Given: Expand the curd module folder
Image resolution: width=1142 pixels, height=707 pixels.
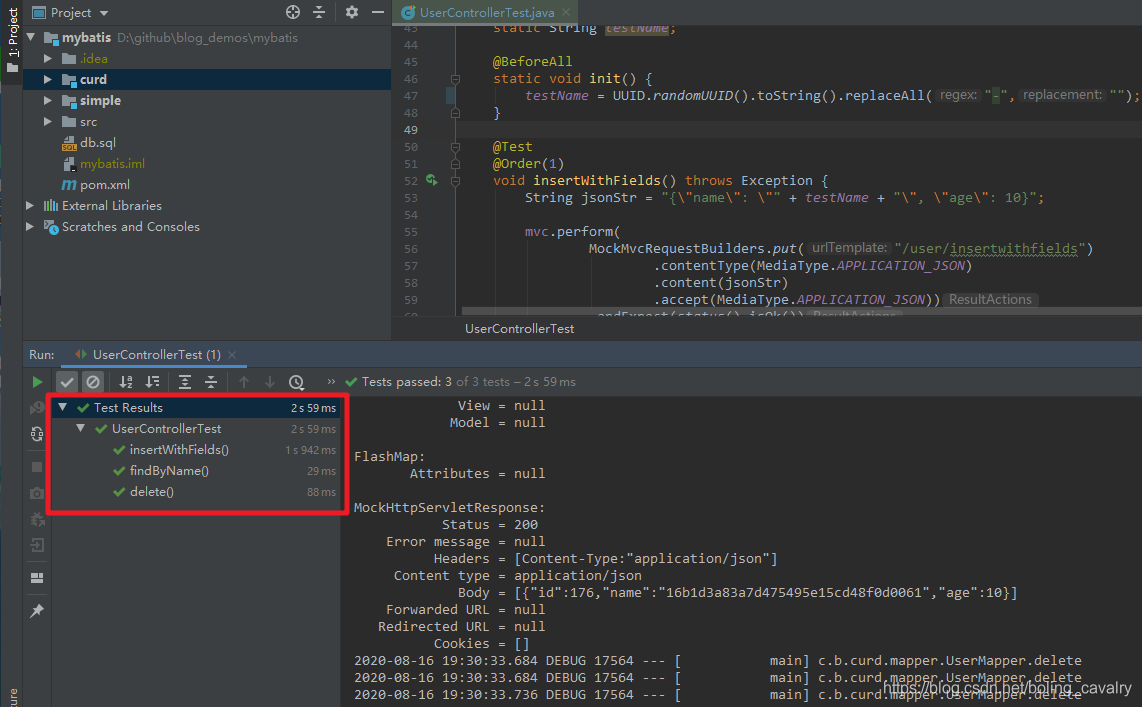Looking at the screenshot, I should pyautogui.click(x=48, y=79).
